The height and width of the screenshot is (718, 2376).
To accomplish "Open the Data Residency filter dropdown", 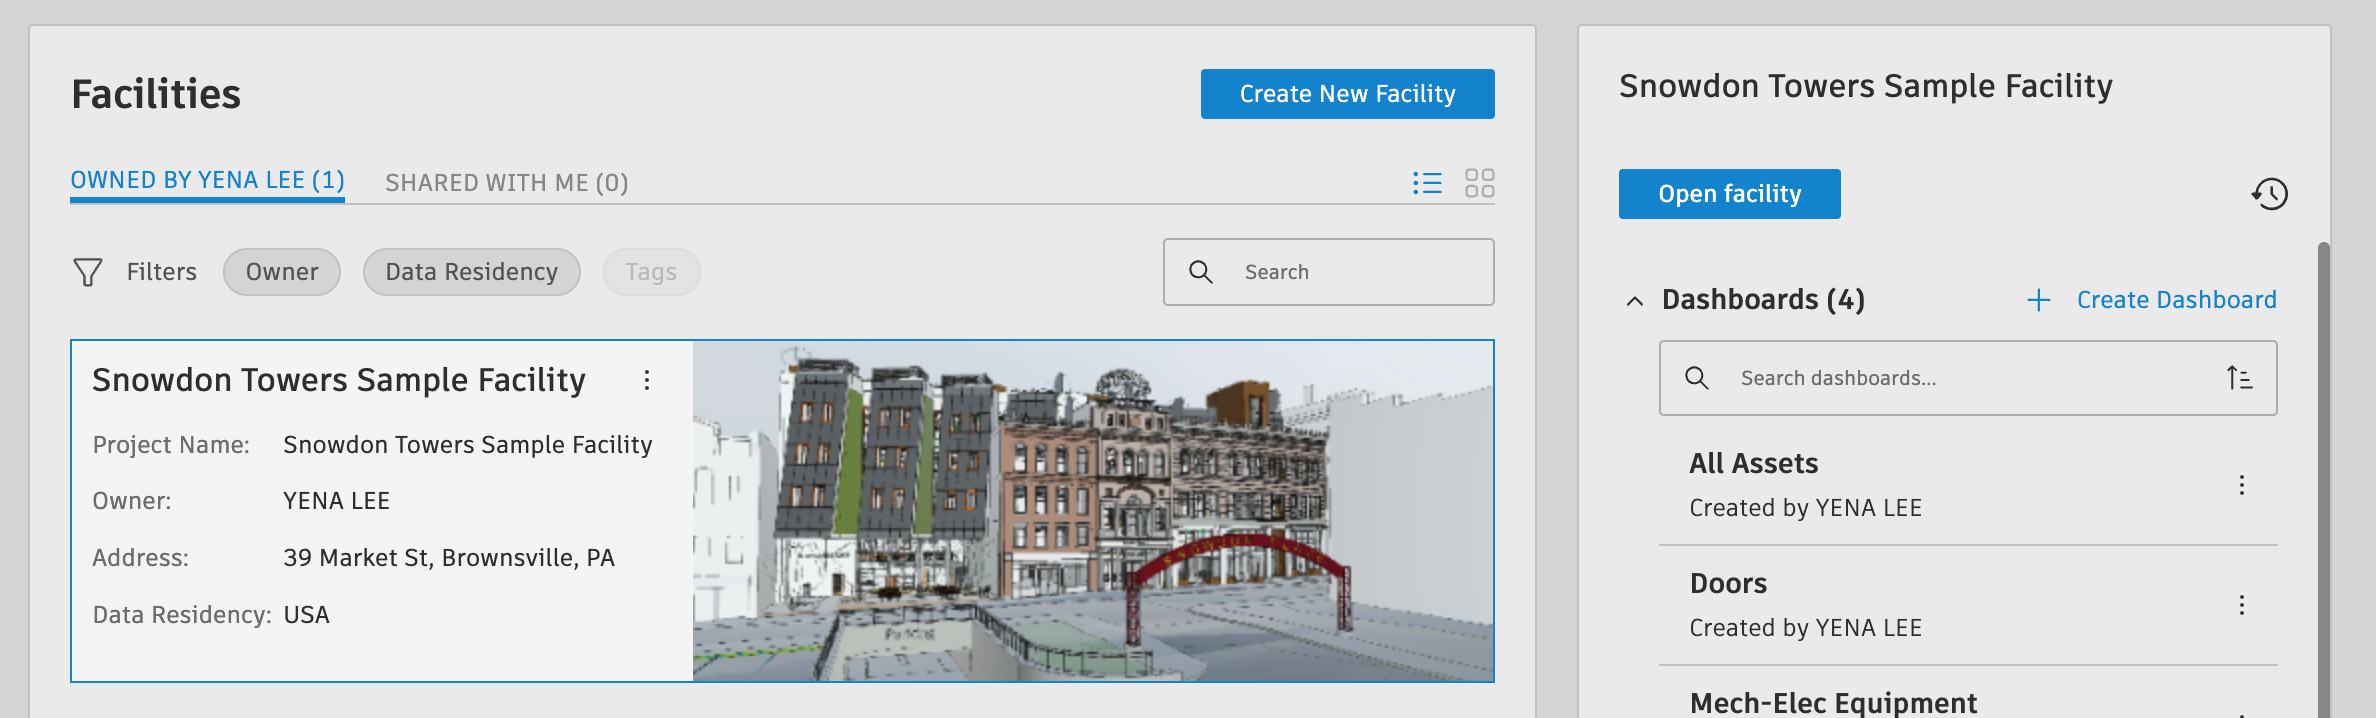I will pyautogui.click(x=472, y=272).
